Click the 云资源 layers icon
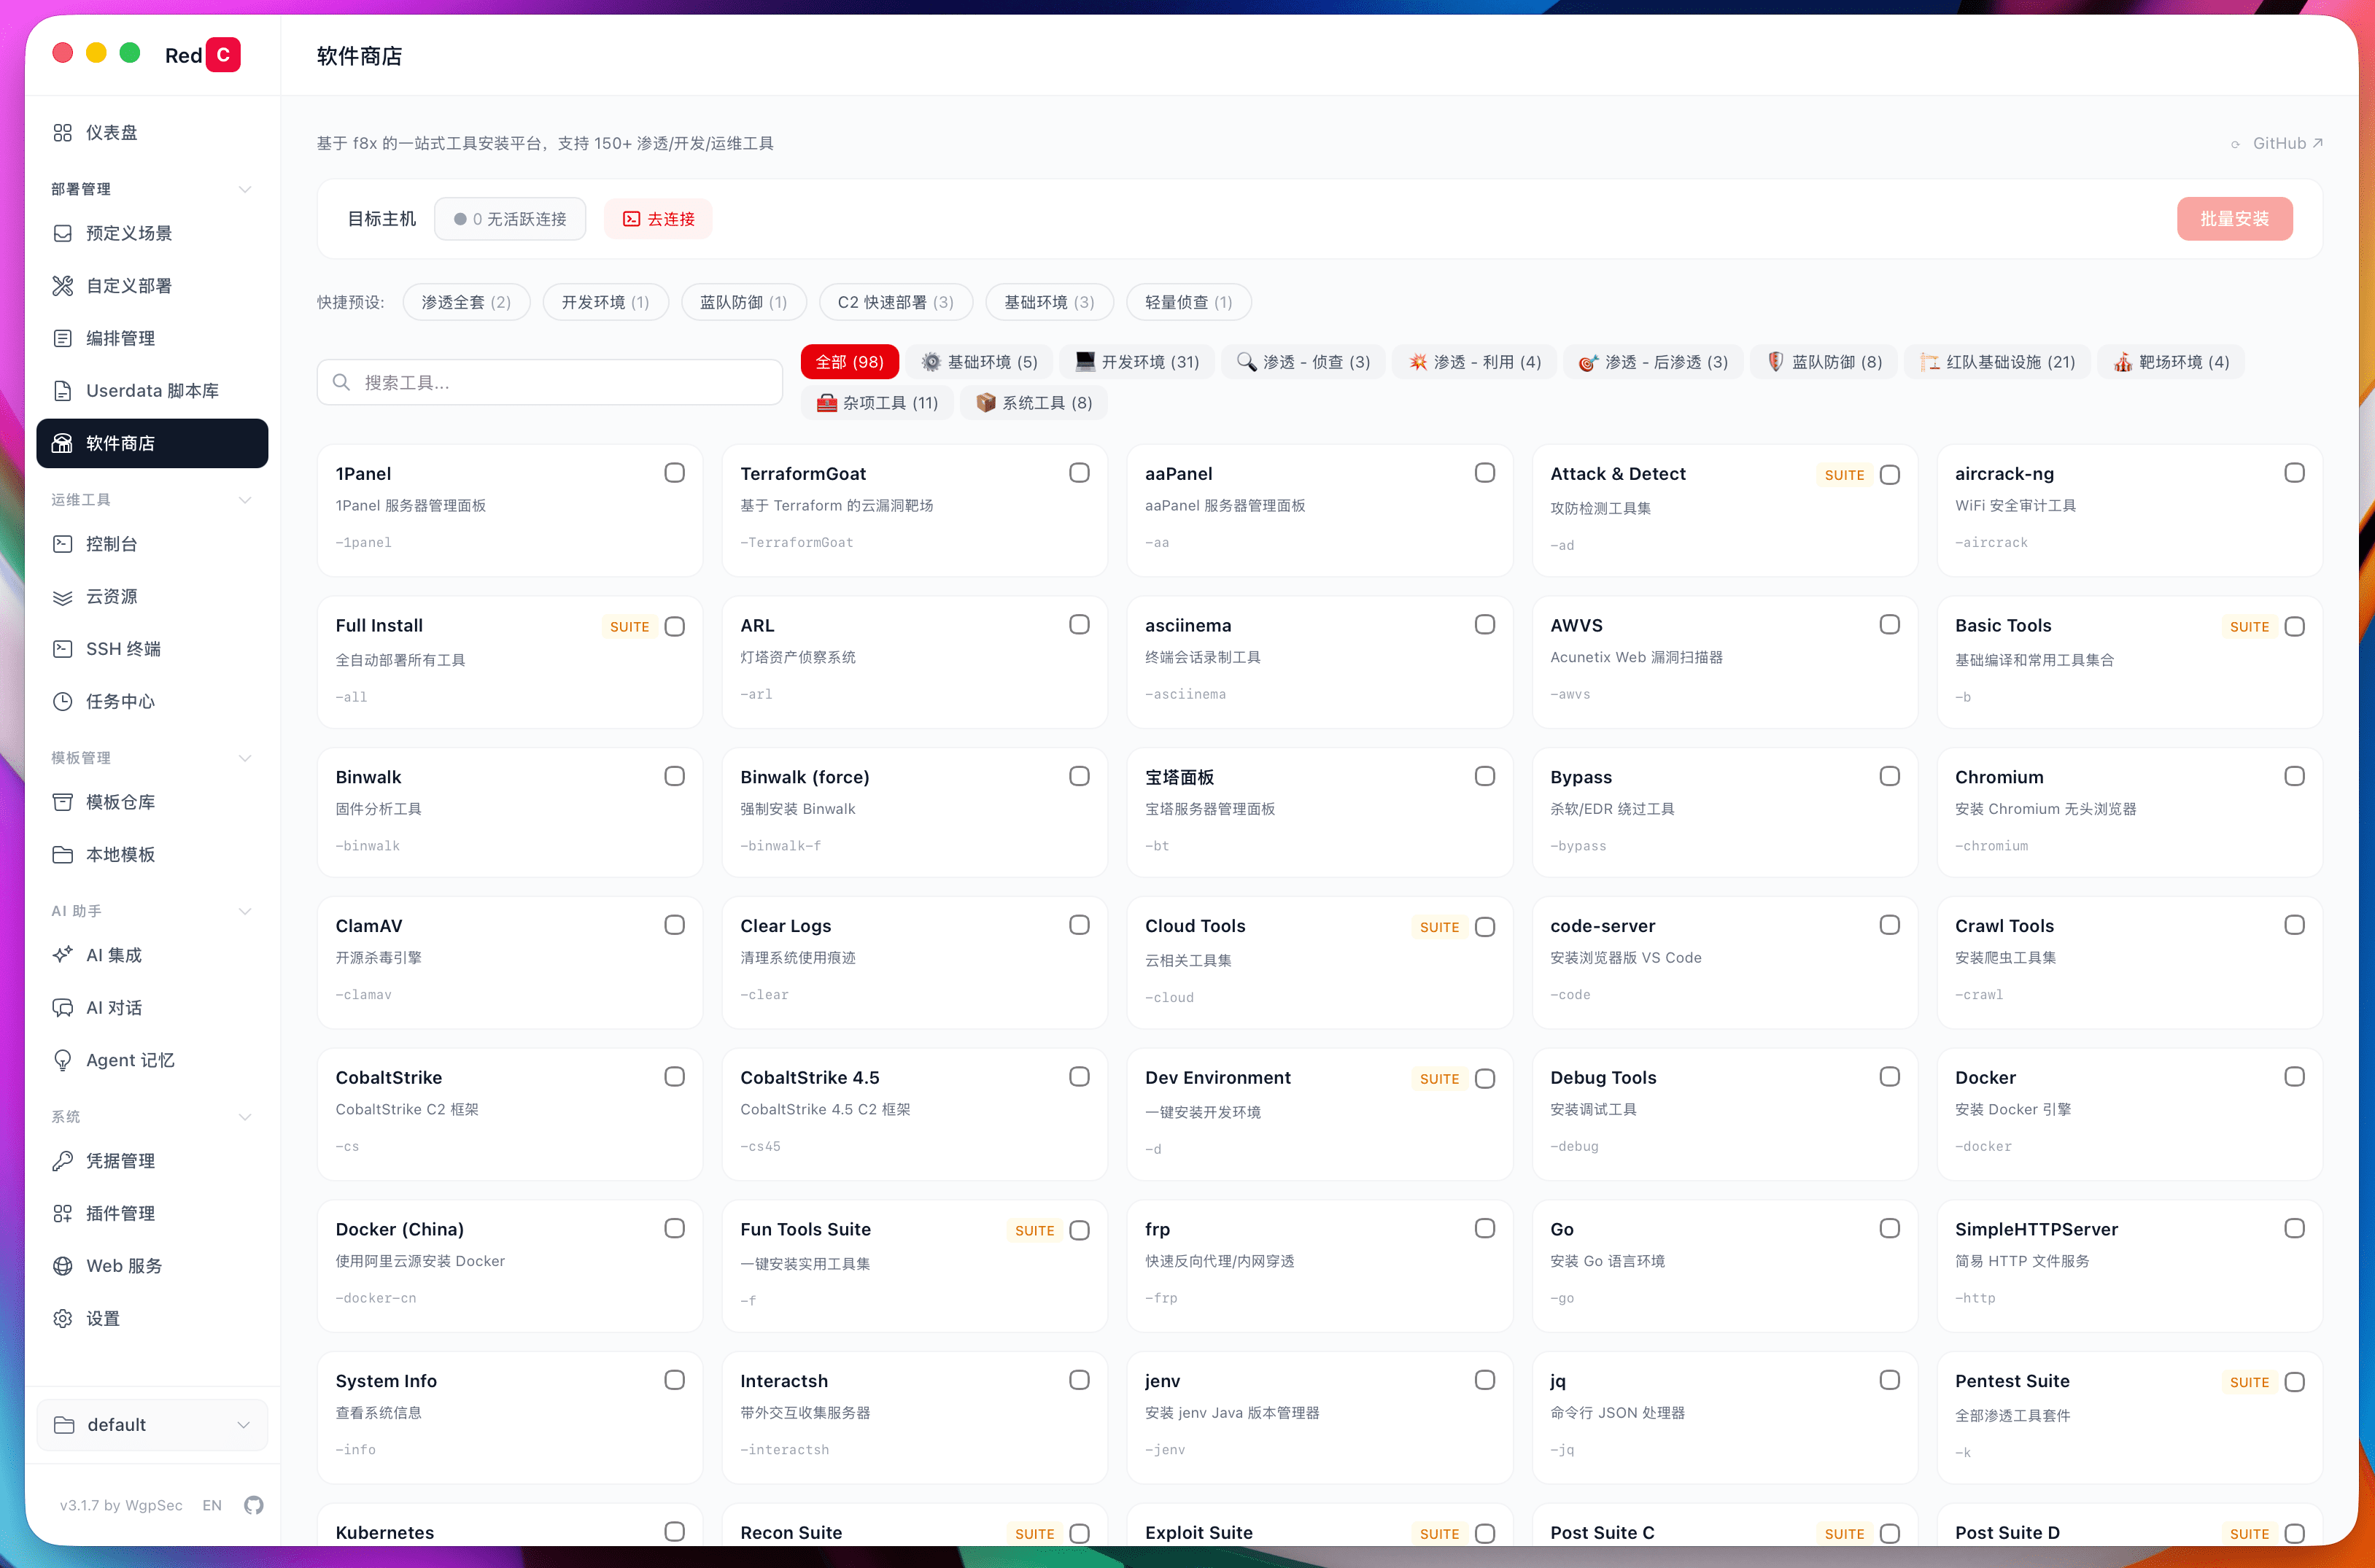Screen dimensions: 2375x1568 coord(62,597)
